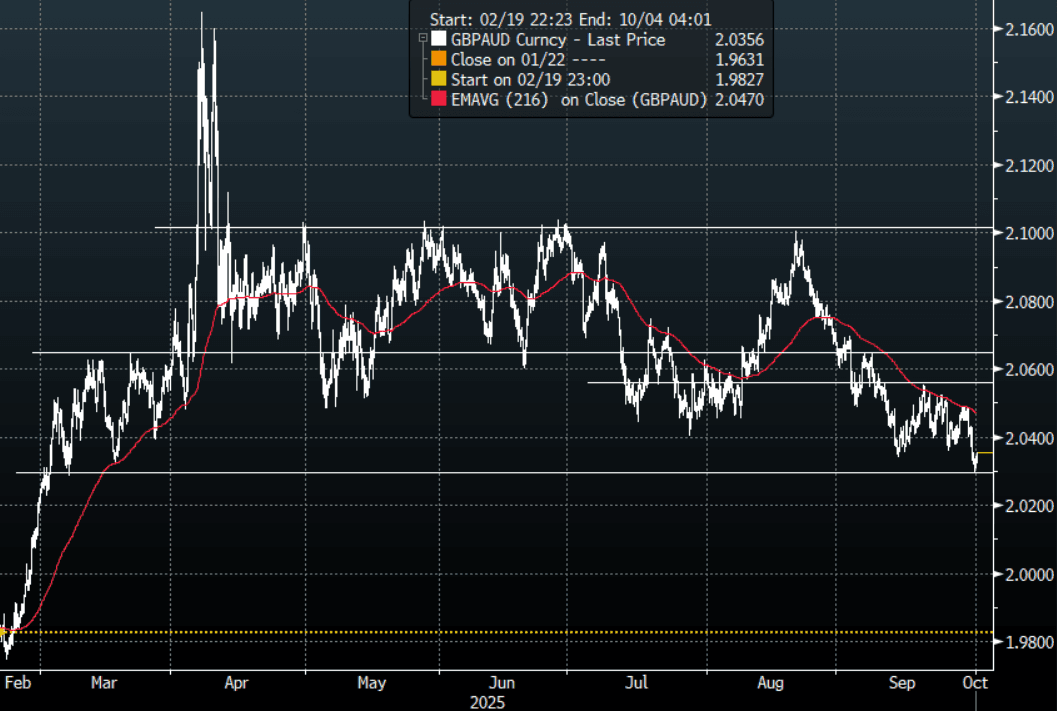Screen dimensions: 1057x711
Task: Click the orange marker at chart's left edge
Action: 3,631
